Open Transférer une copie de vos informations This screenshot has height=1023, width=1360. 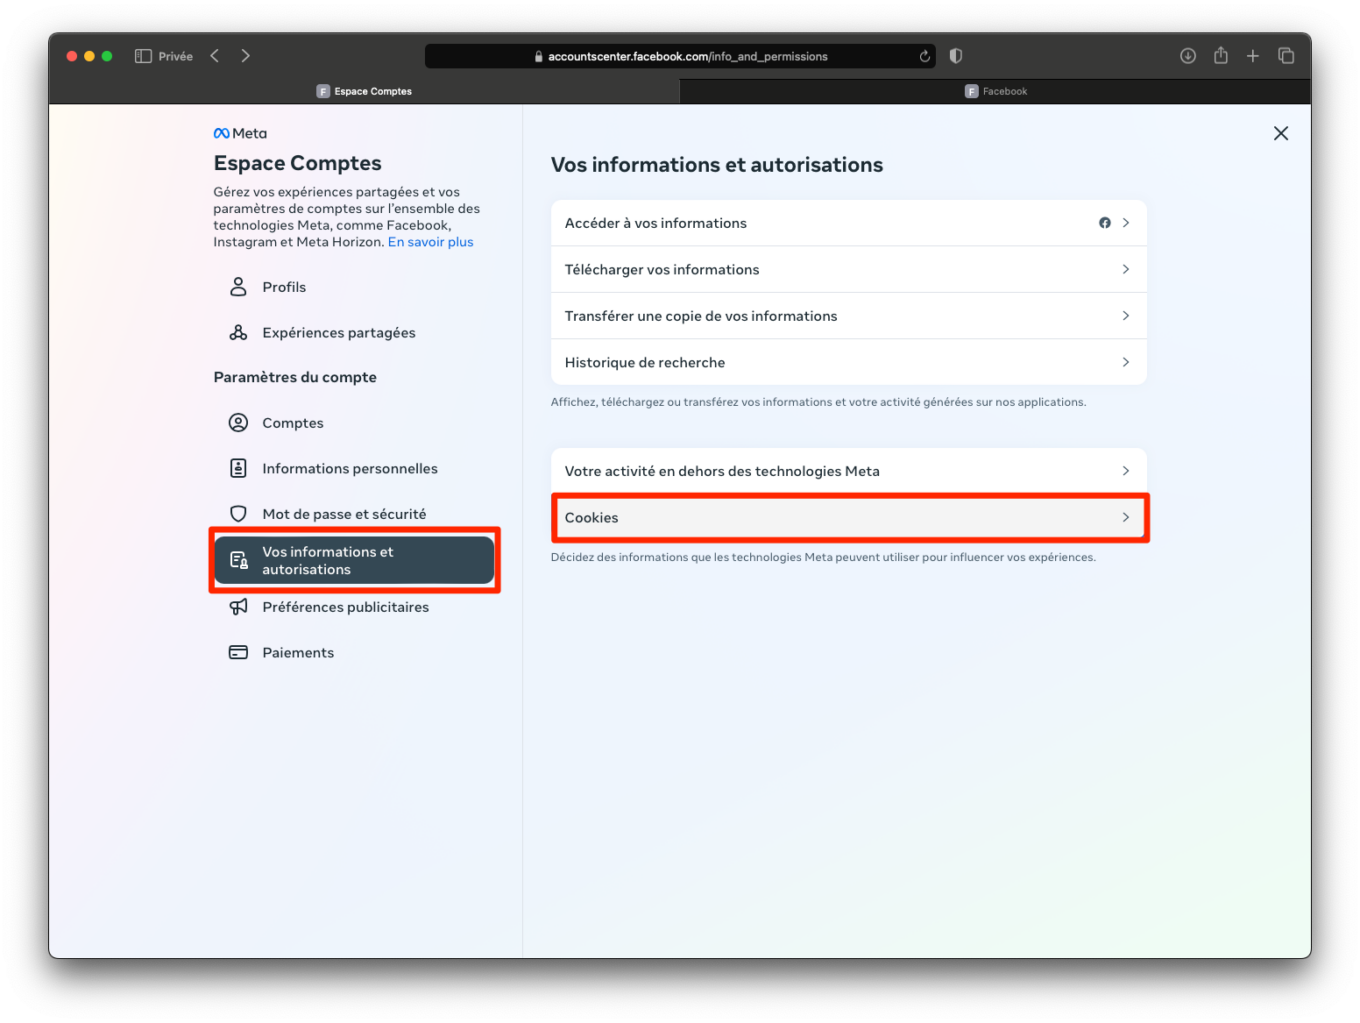click(849, 316)
